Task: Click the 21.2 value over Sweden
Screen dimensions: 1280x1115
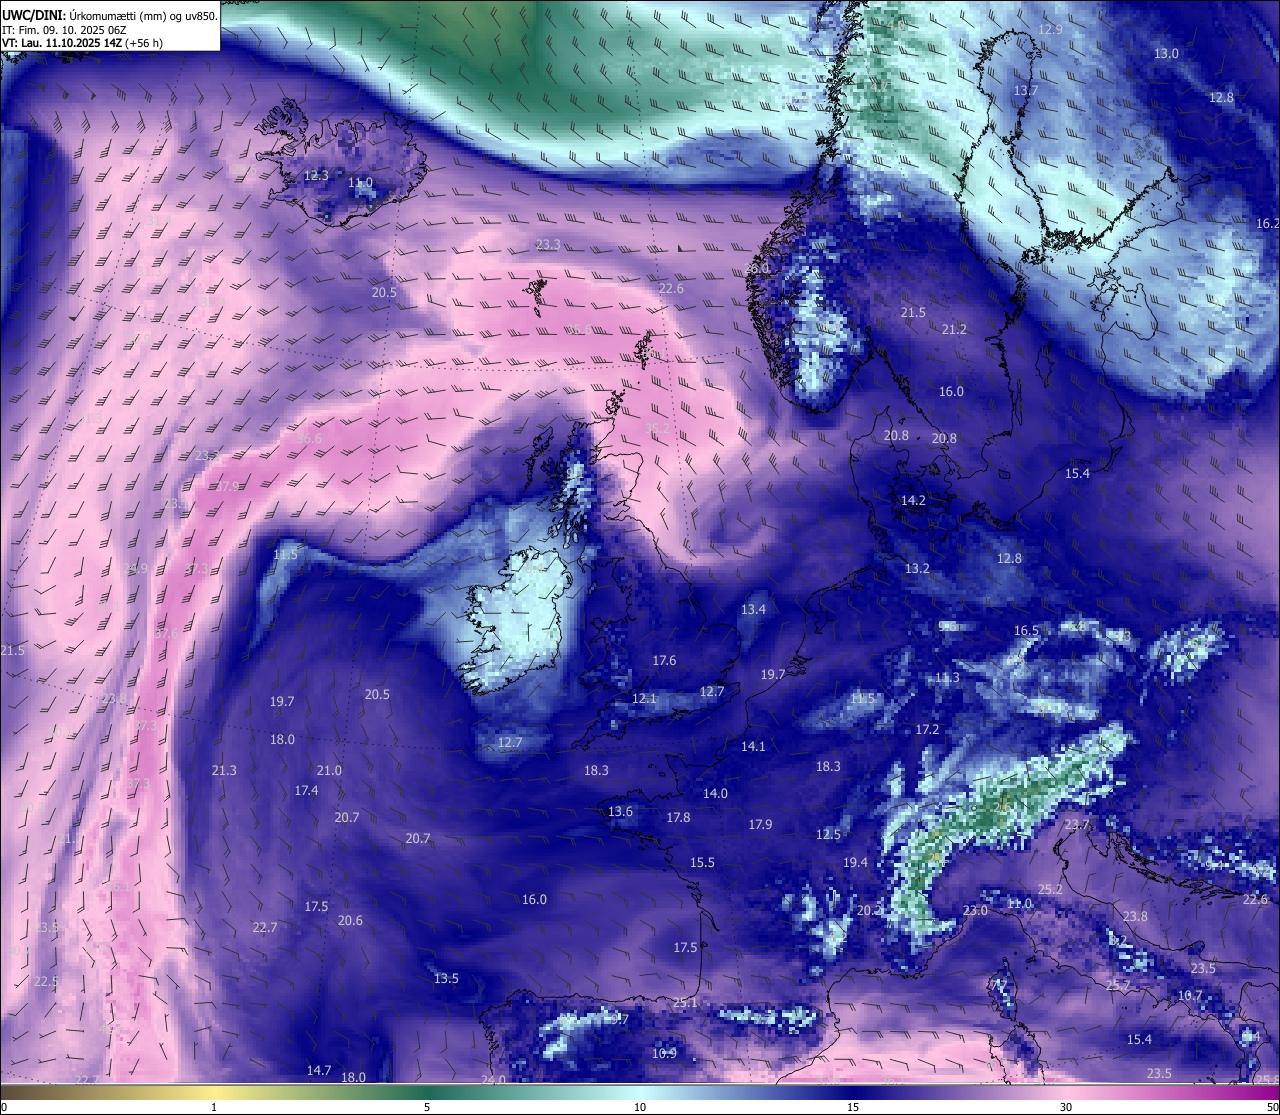Action: tap(954, 329)
